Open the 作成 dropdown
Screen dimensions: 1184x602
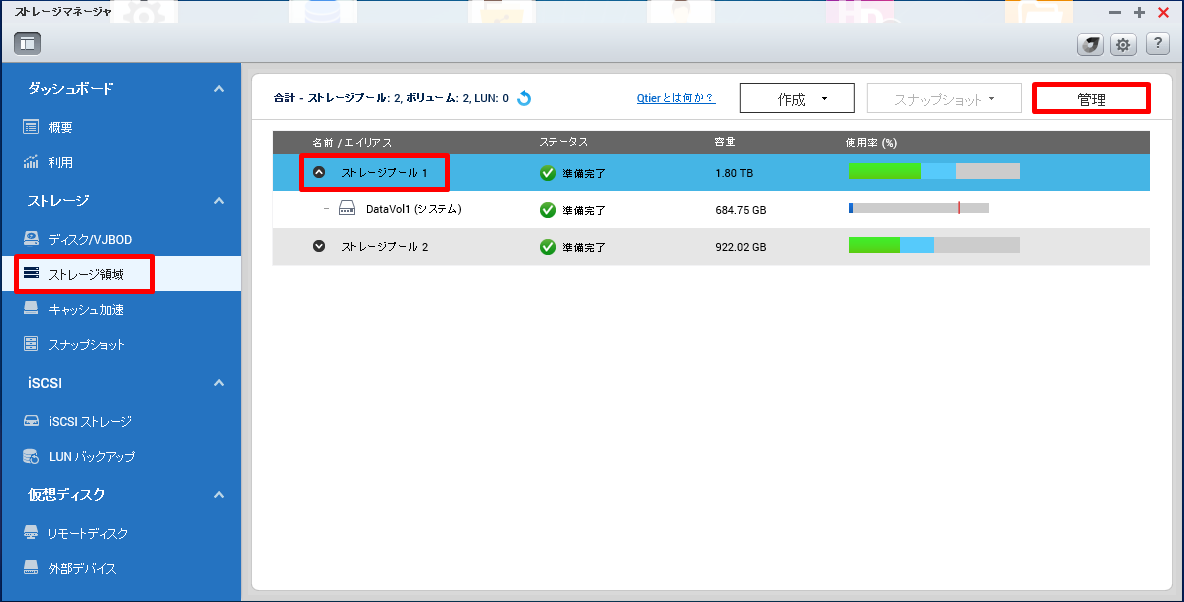coord(797,99)
